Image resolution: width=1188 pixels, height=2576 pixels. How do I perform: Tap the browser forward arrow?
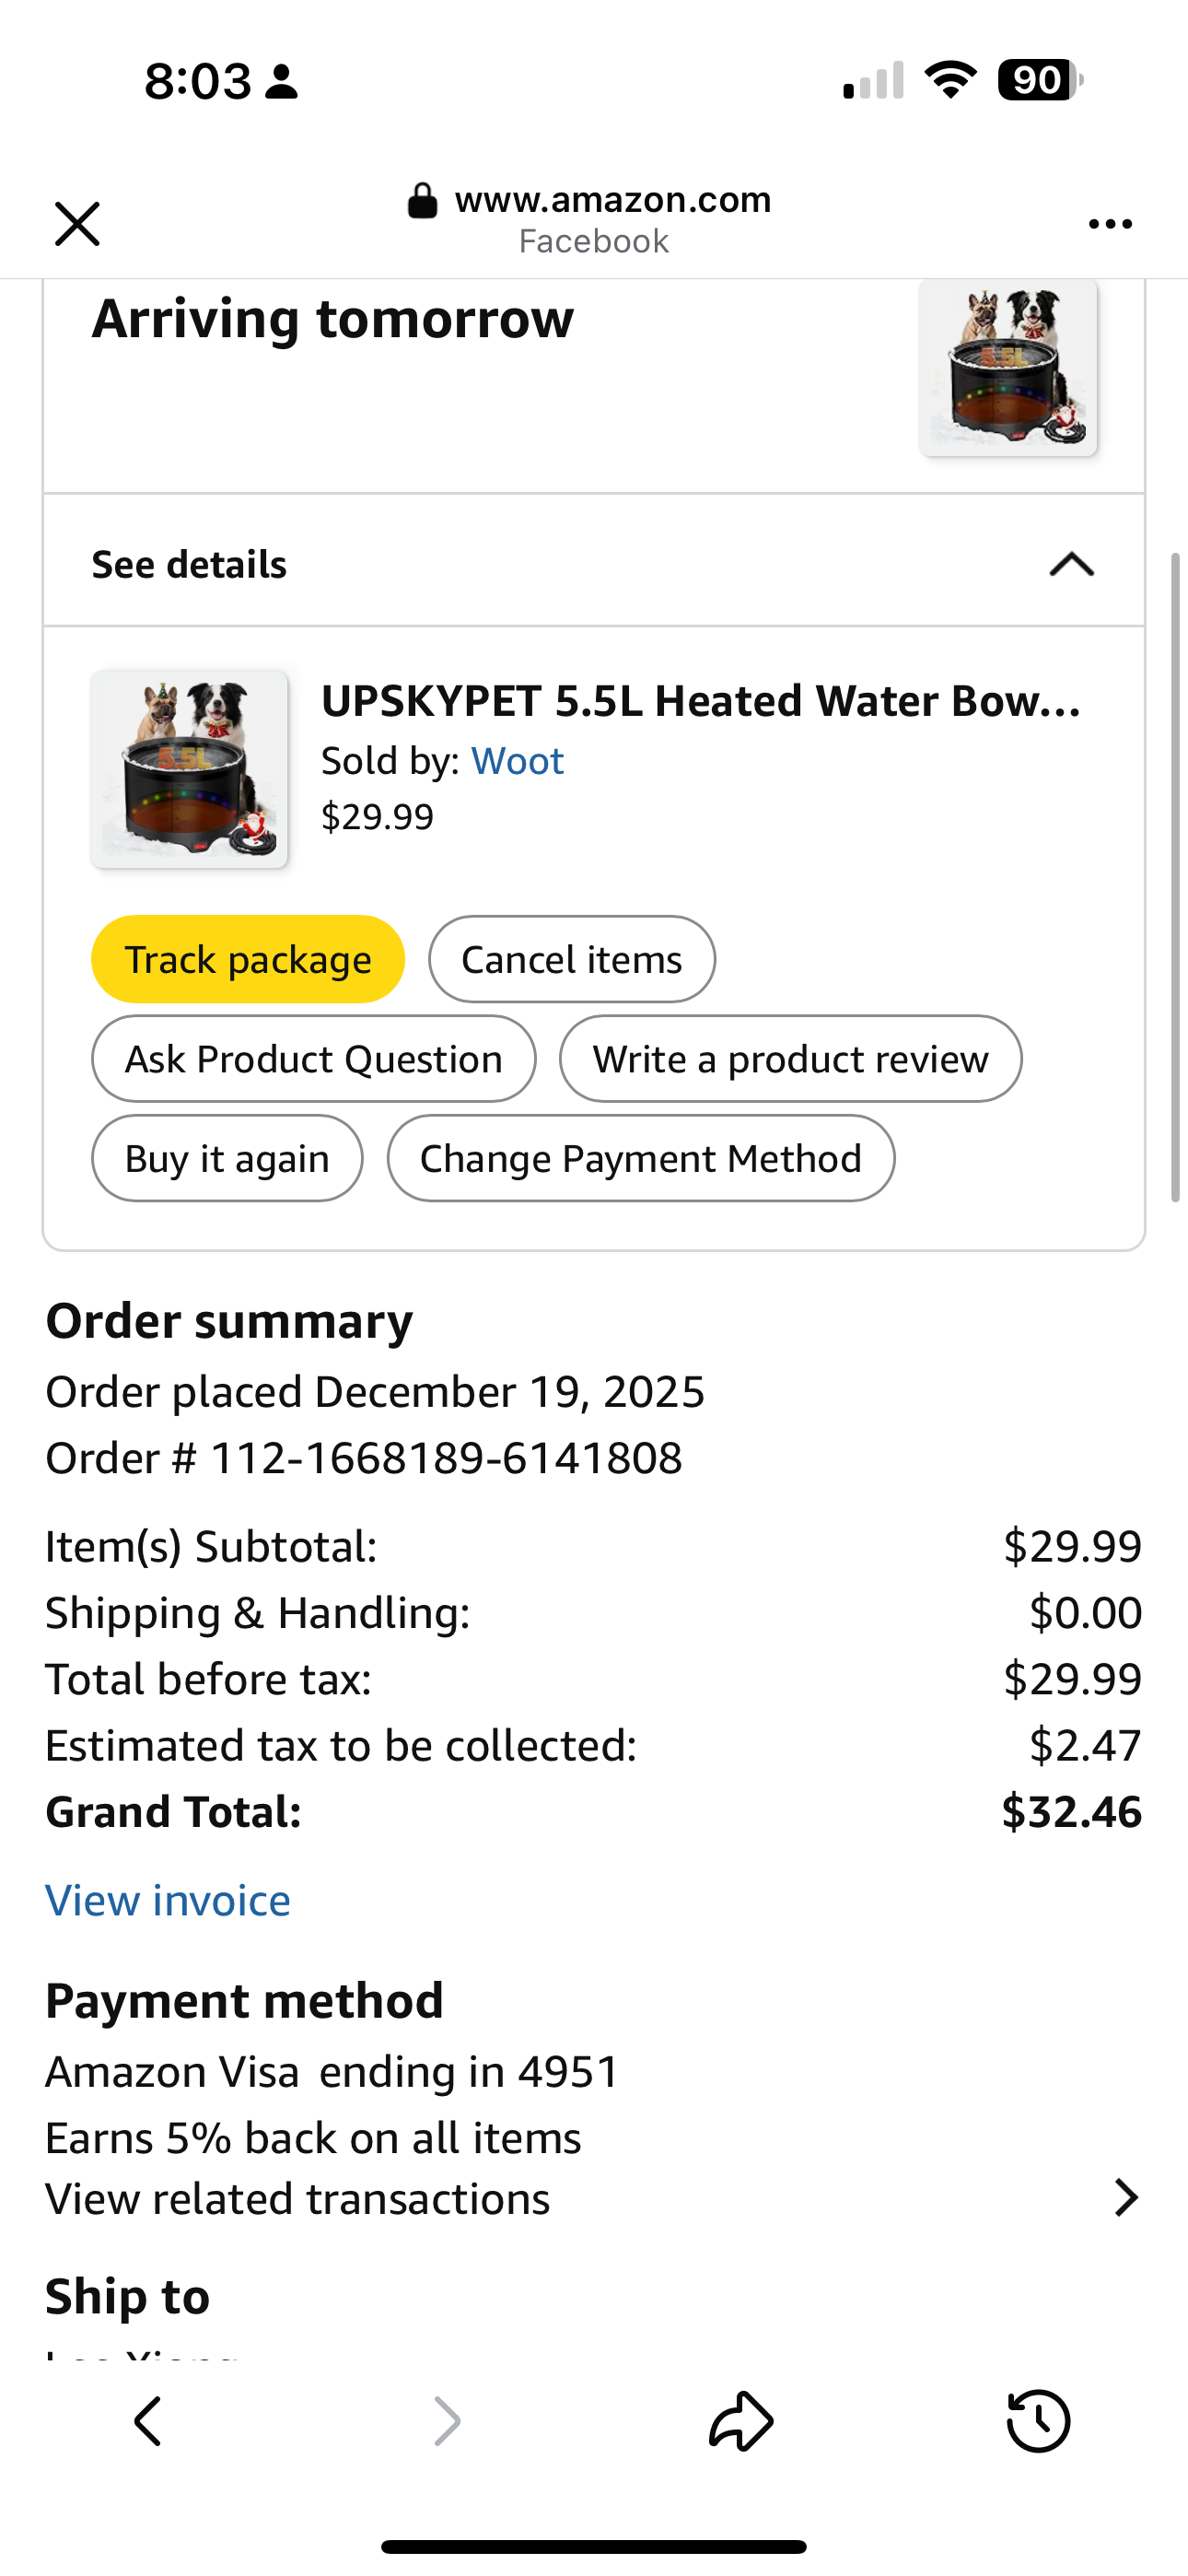click(x=446, y=2421)
